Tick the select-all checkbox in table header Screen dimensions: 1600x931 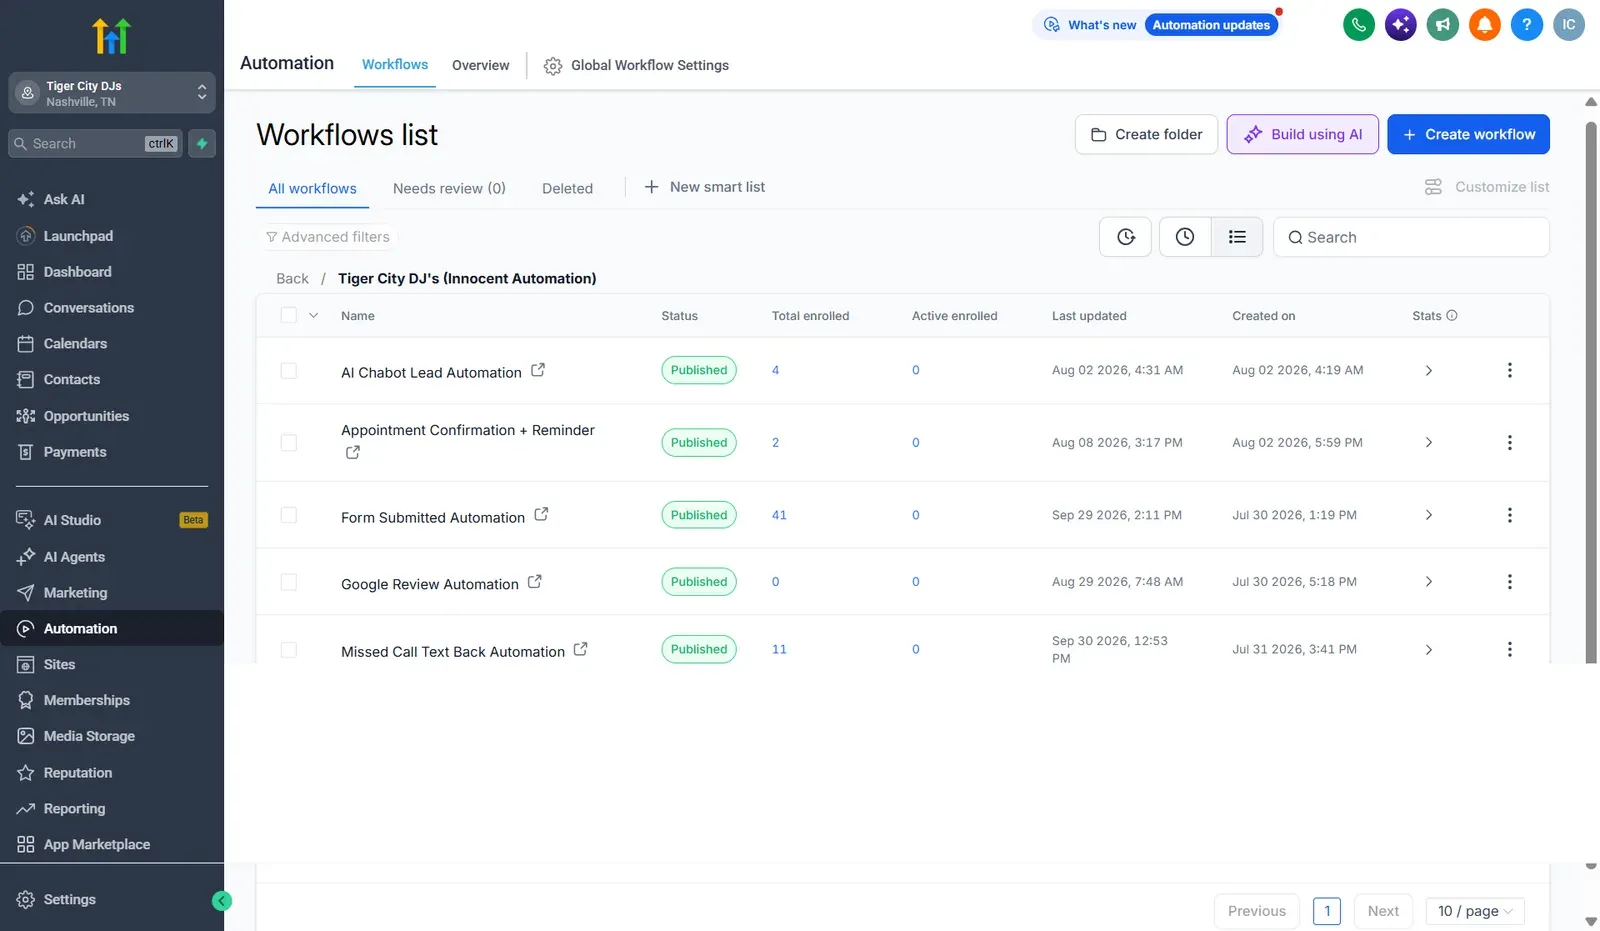[x=289, y=315]
